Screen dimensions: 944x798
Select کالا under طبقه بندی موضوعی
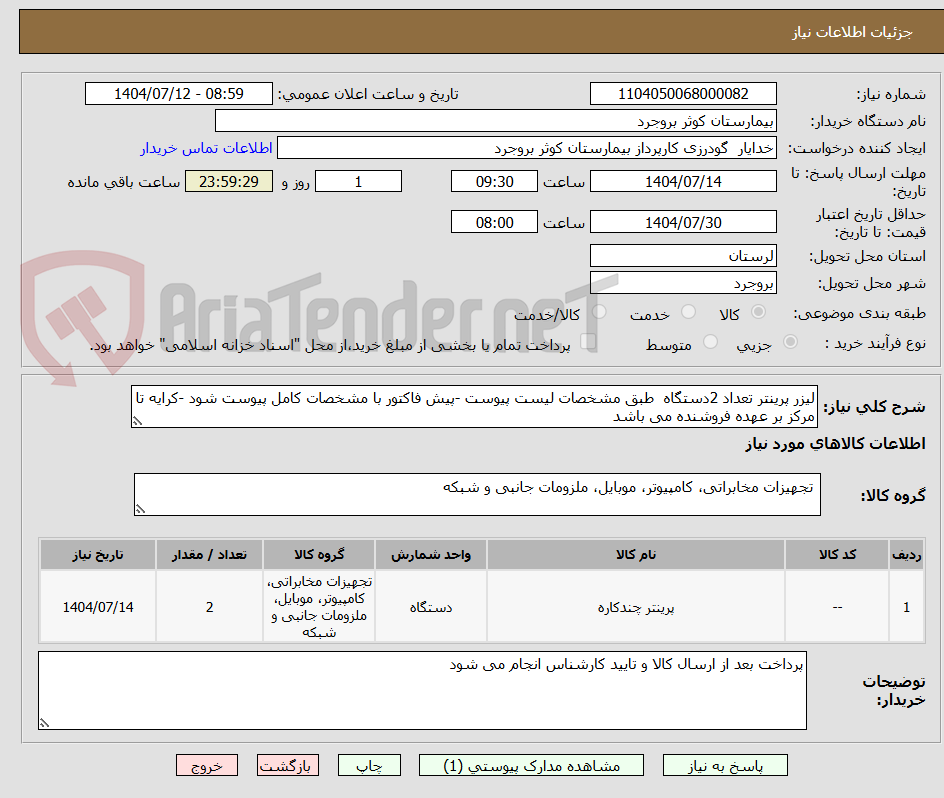(x=759, y=311)
